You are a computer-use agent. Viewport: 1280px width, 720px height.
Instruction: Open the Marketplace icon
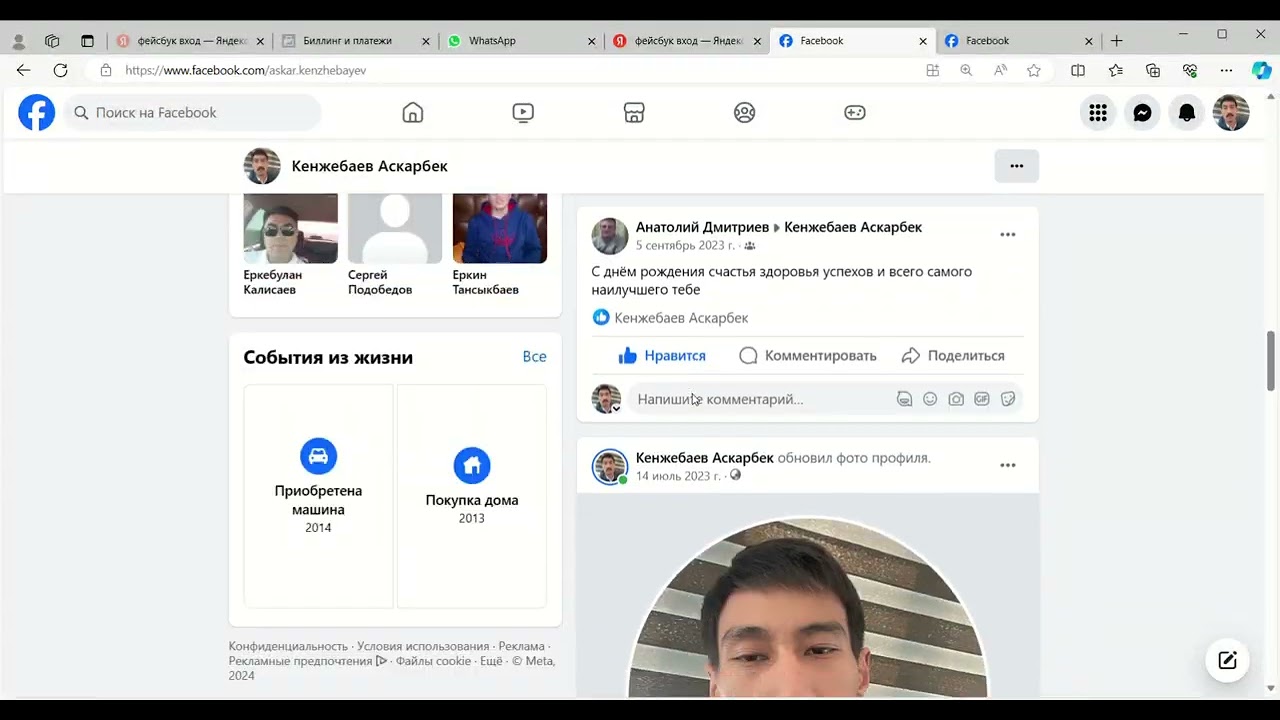click(x=634, y=113)
